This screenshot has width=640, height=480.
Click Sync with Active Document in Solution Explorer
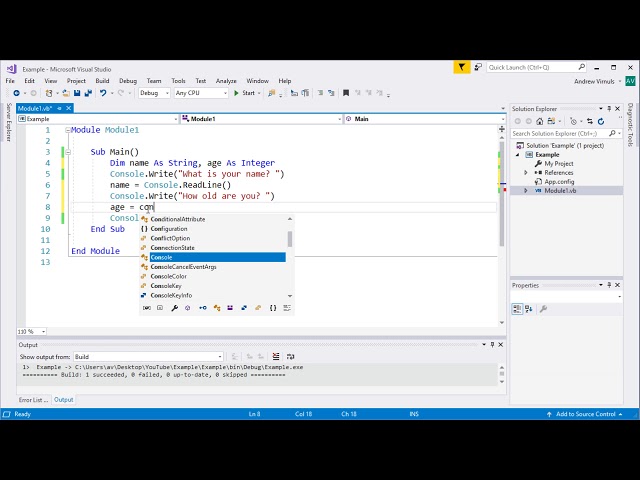point(590,121)
